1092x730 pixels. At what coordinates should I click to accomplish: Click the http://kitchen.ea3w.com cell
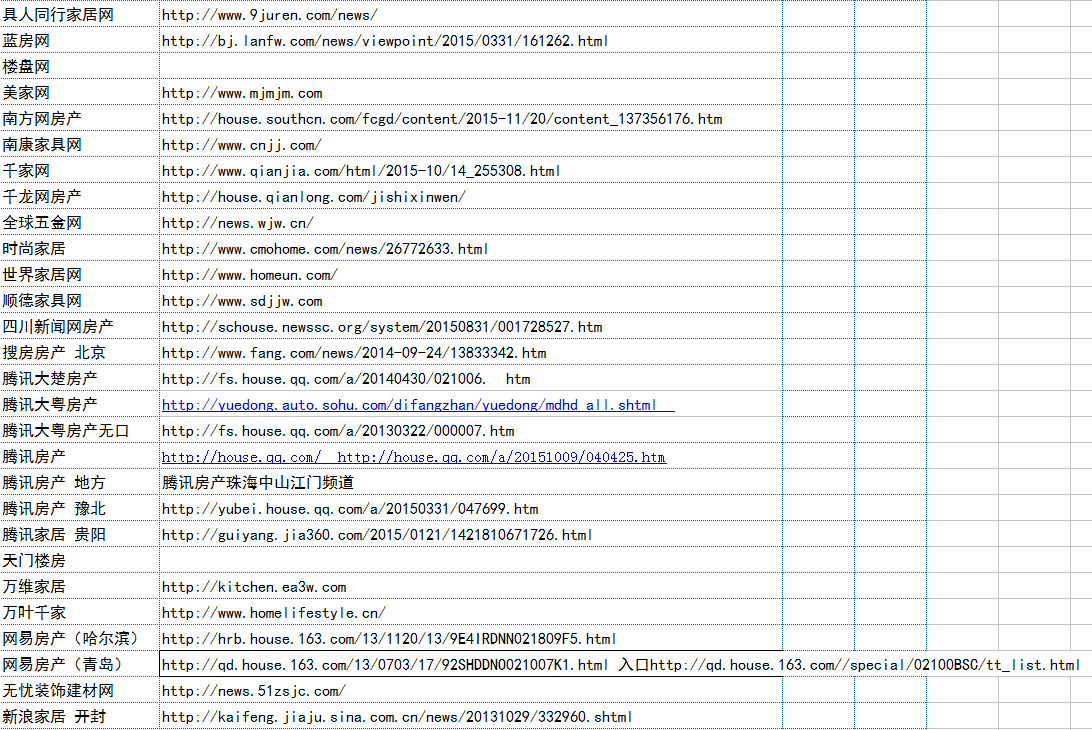point(471,587)
